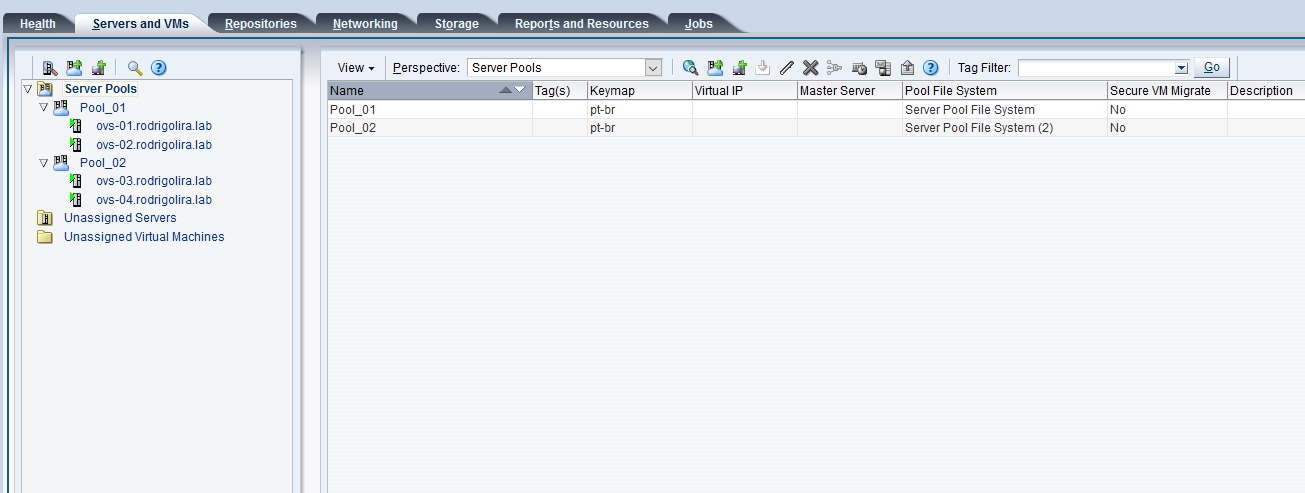Open the Tag Filter dropdown arrow
The image size is (1305, 493).
(1181, 68)
